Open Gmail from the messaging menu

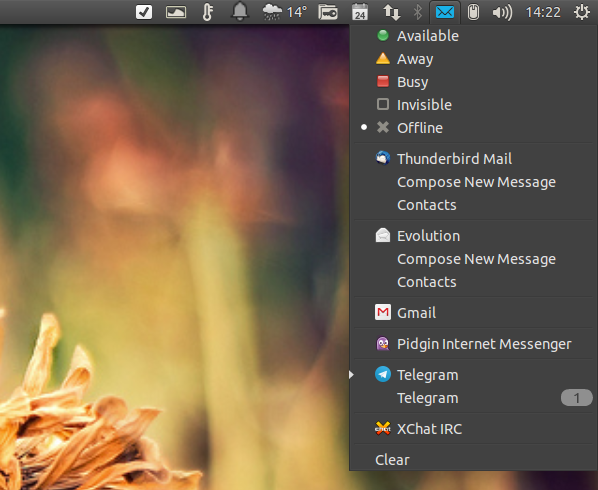click(474, 313)
